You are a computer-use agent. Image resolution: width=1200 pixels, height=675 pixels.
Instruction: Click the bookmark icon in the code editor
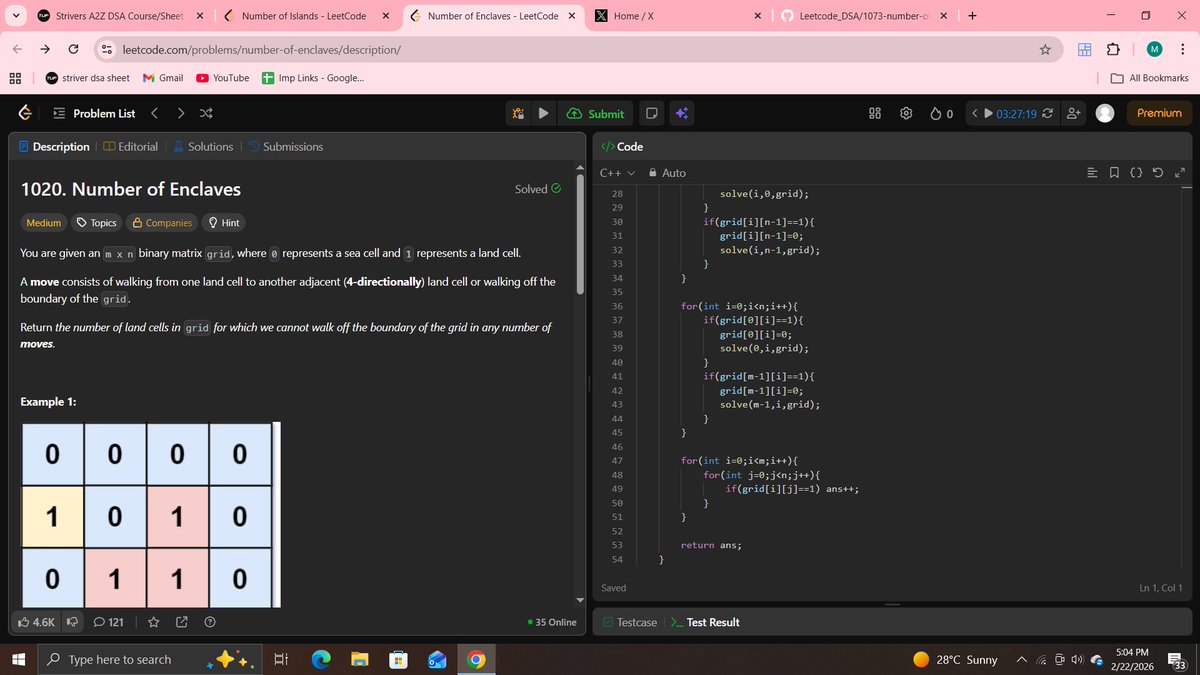point(1114,173)
